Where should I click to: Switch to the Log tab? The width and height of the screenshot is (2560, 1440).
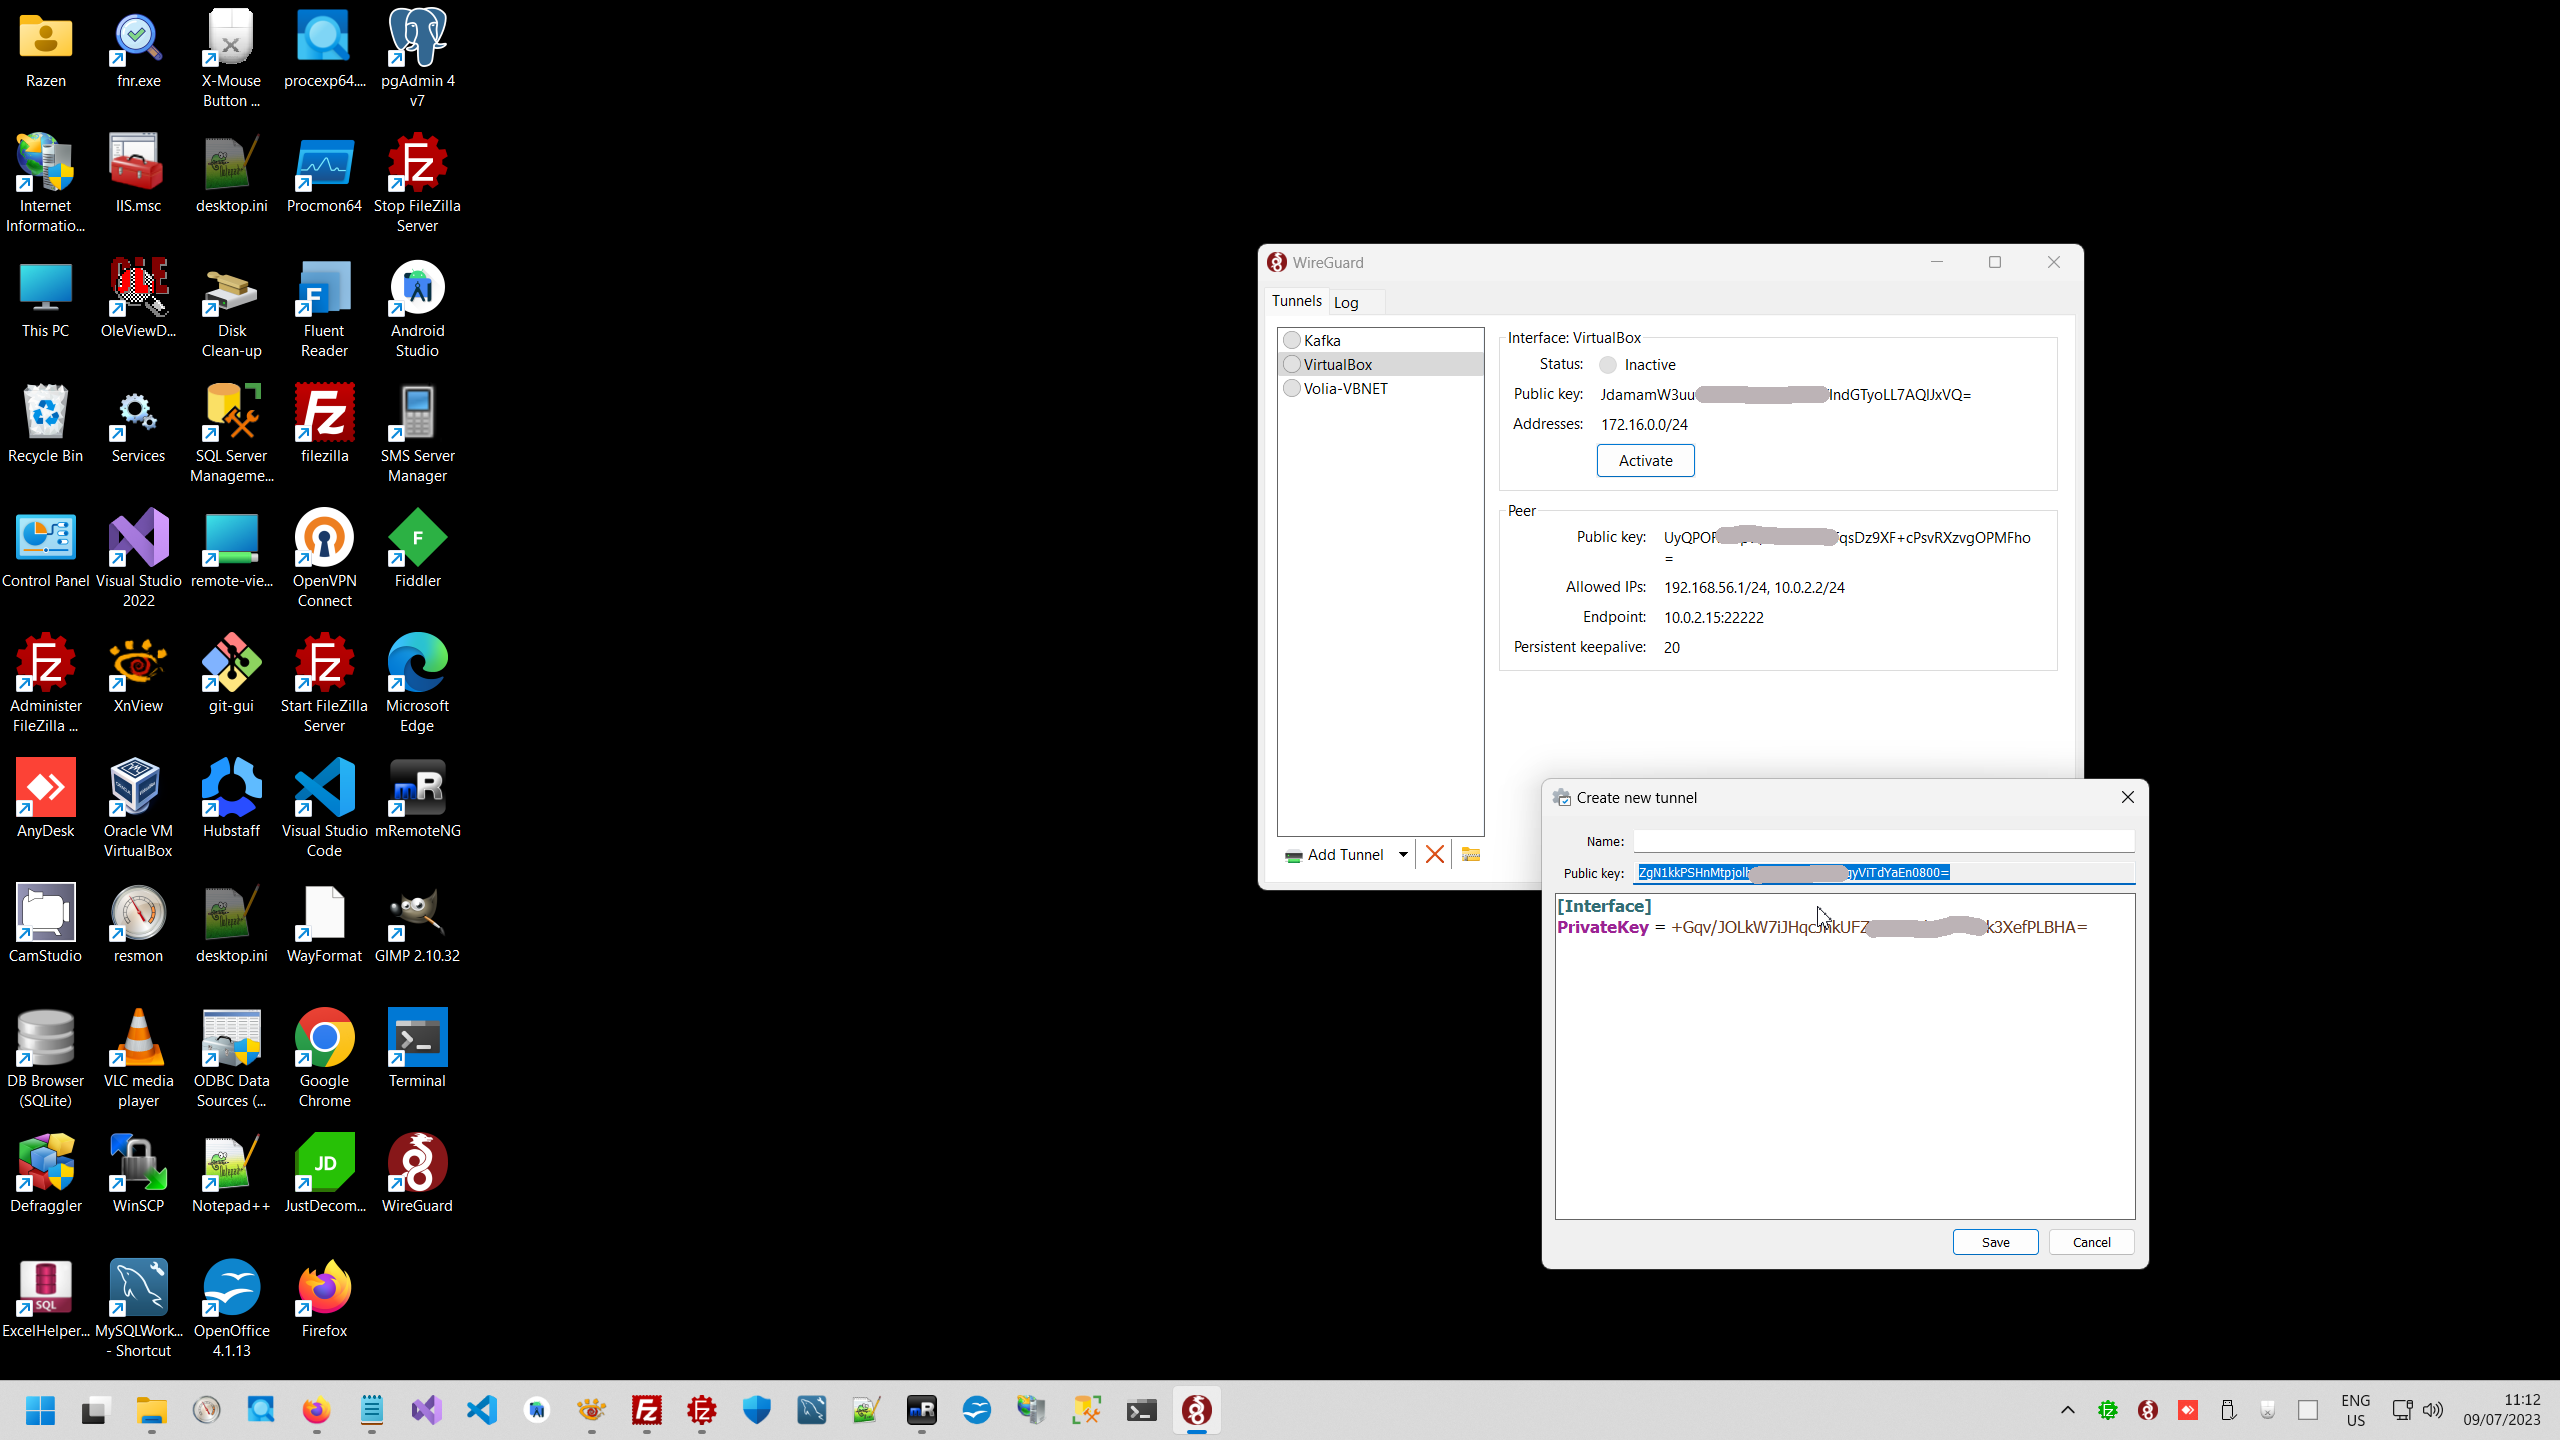[x=1346, y=302]
